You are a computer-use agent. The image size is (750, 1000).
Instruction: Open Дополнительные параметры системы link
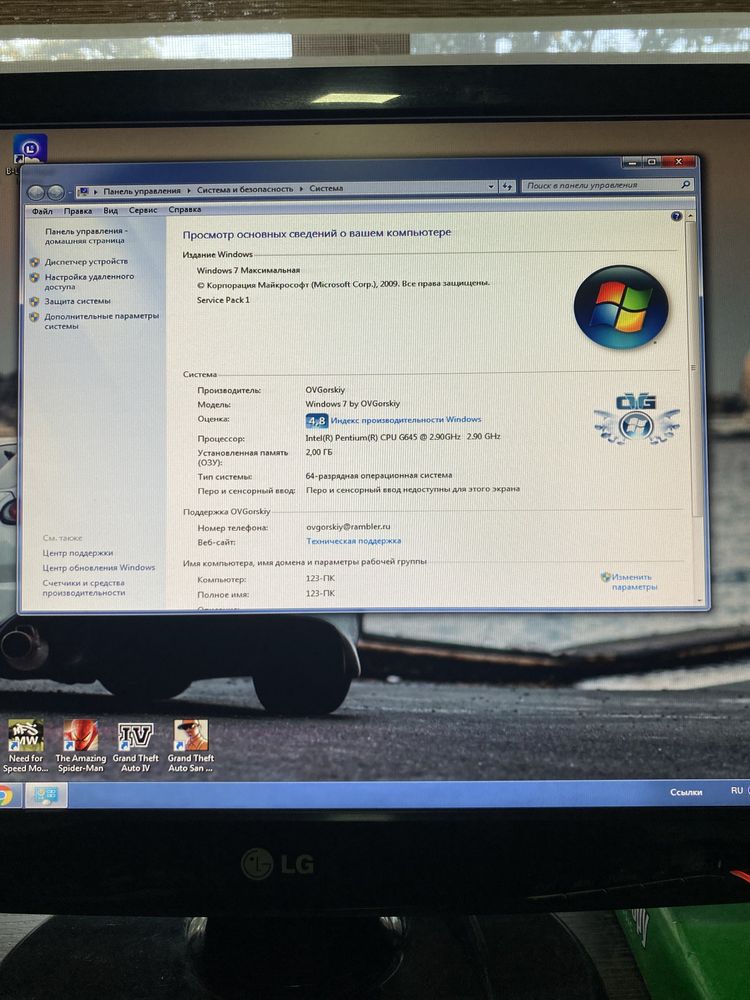pos(101,321)
